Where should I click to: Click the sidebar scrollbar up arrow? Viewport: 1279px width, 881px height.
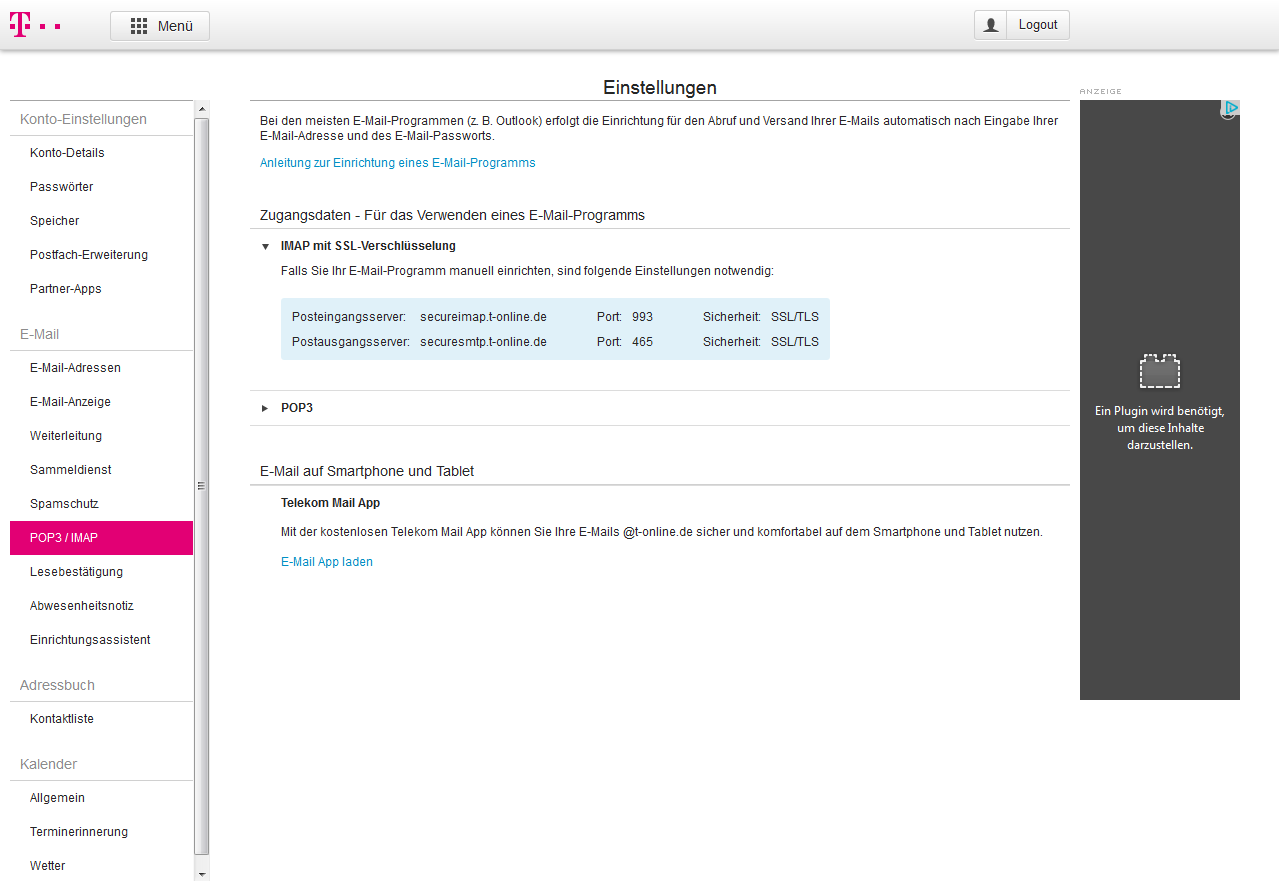pos(202,109)
